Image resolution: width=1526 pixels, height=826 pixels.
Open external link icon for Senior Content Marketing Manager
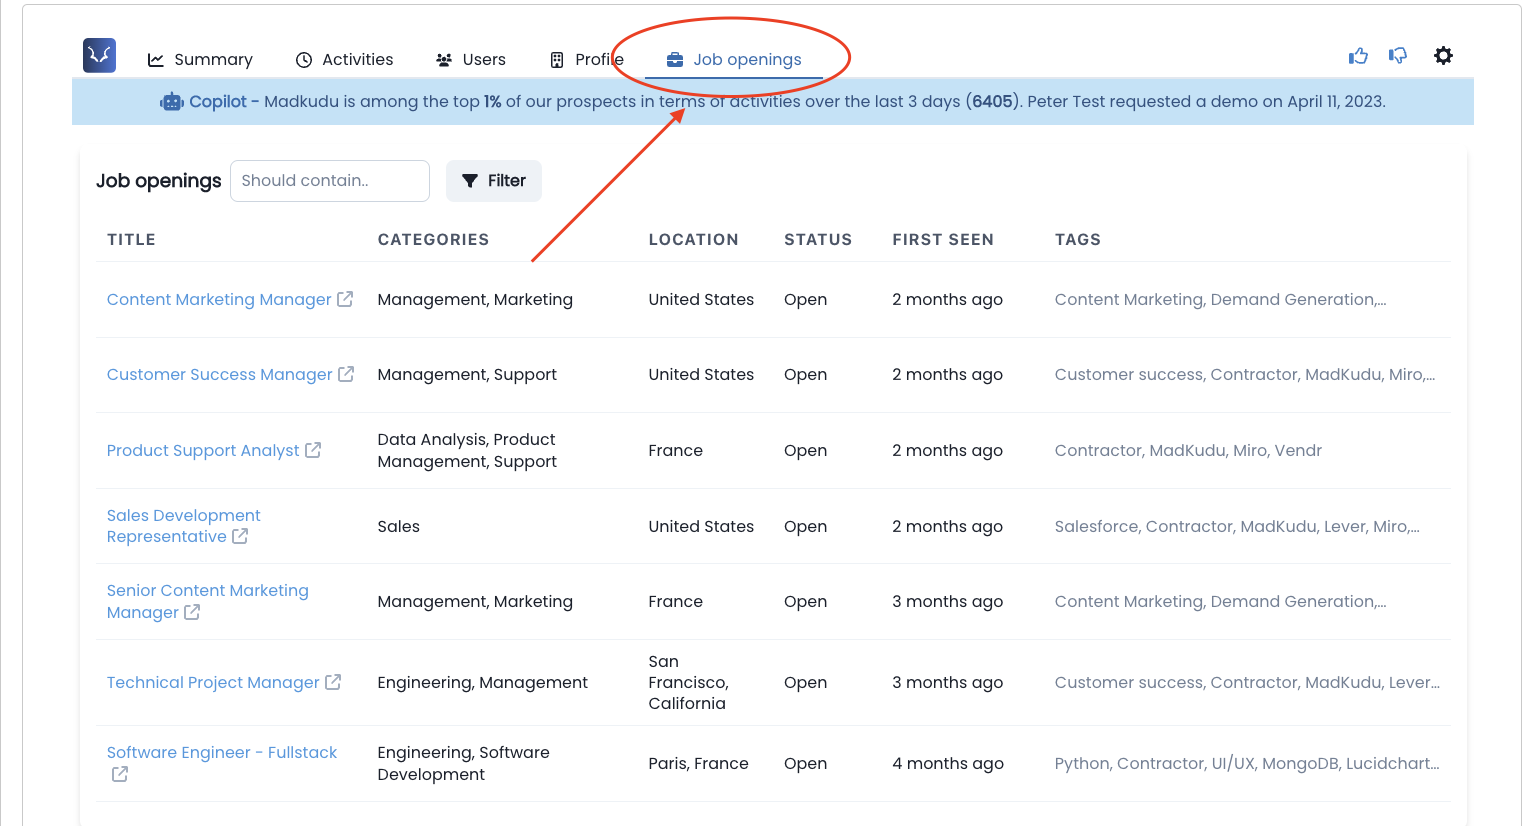(192, 612)
